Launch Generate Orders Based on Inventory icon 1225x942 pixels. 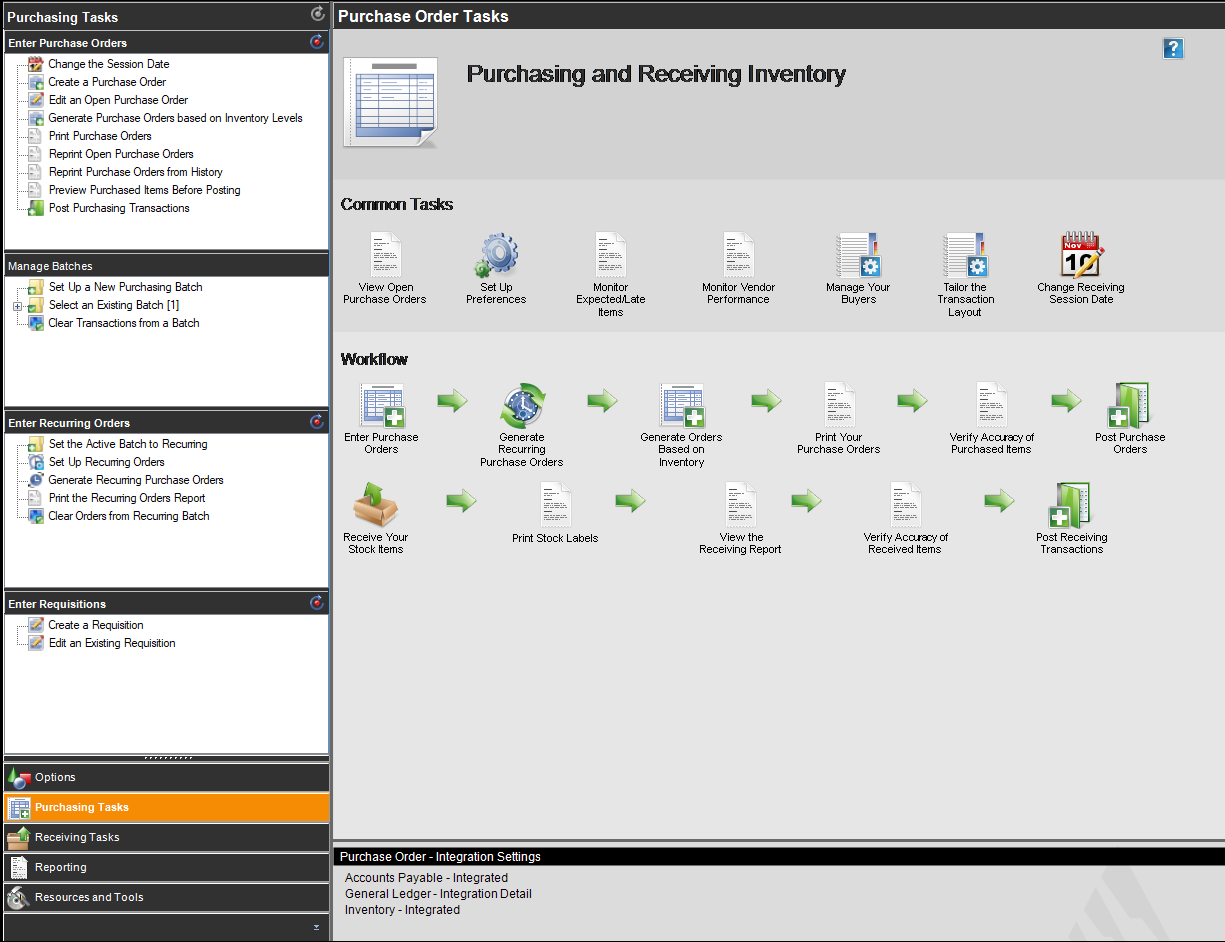[682, 405]
